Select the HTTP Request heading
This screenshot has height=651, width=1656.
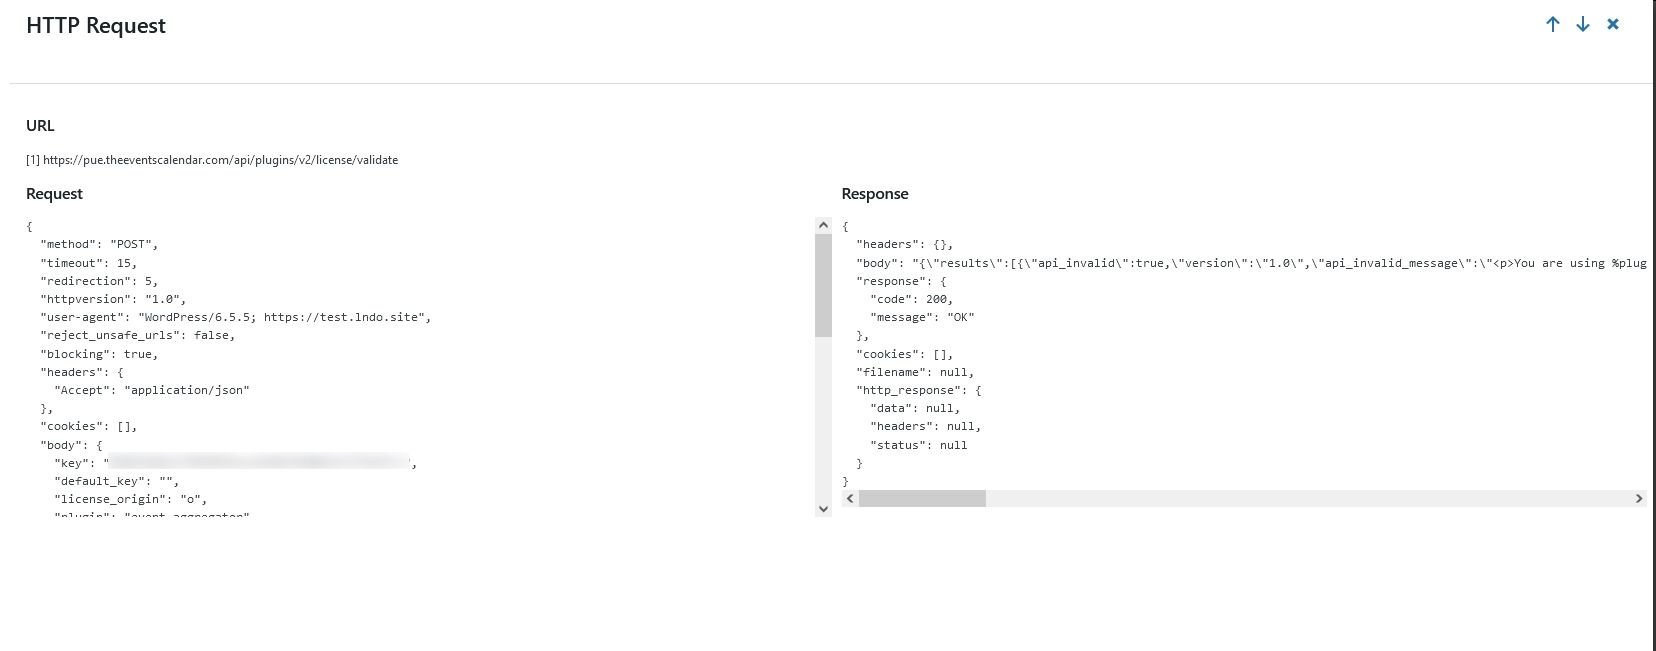point(95,25)
